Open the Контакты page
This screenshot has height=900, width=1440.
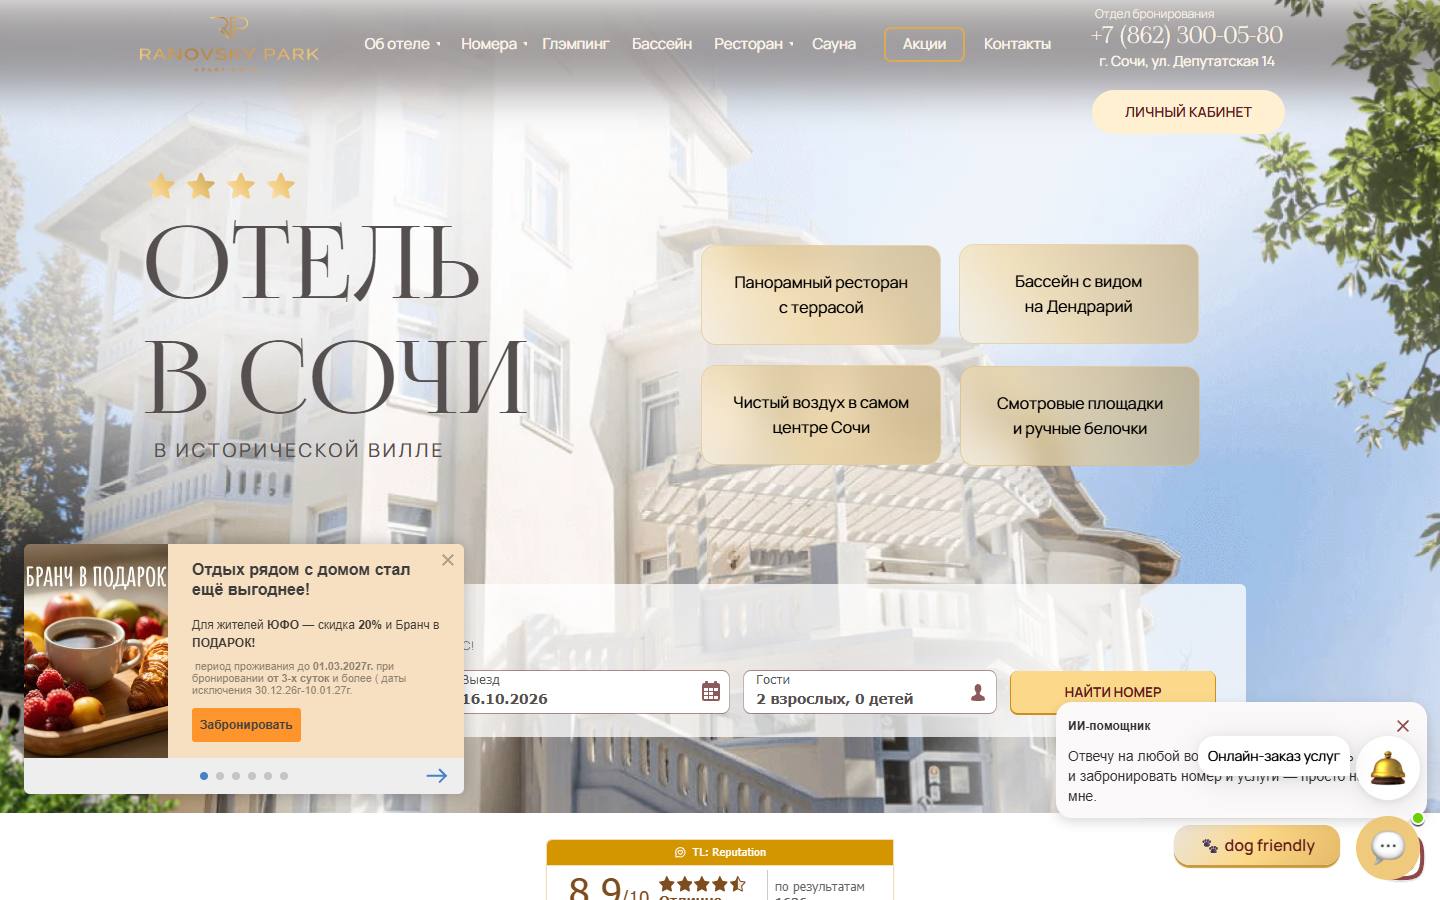(x=1017, y=44)
